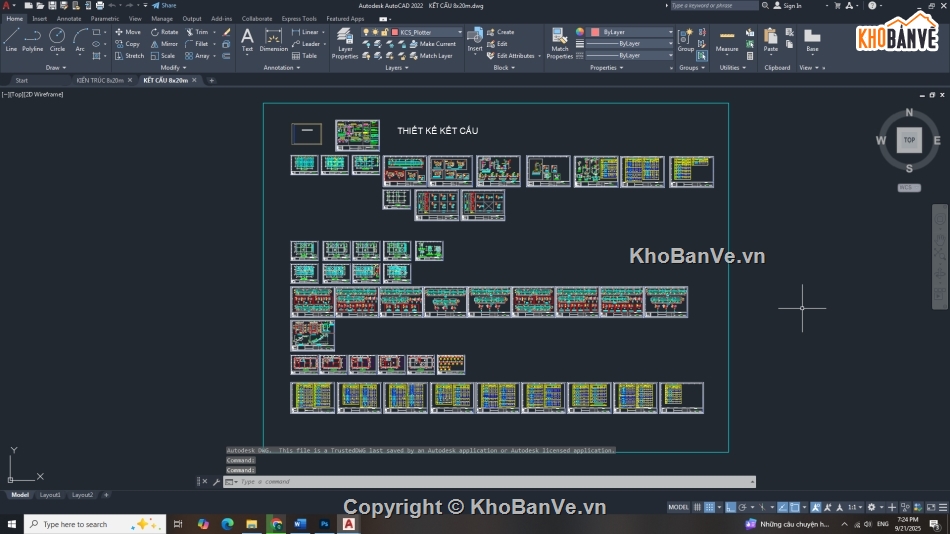Select the Line drawing tool
The image size is (950, 534).
coord(11,39)
